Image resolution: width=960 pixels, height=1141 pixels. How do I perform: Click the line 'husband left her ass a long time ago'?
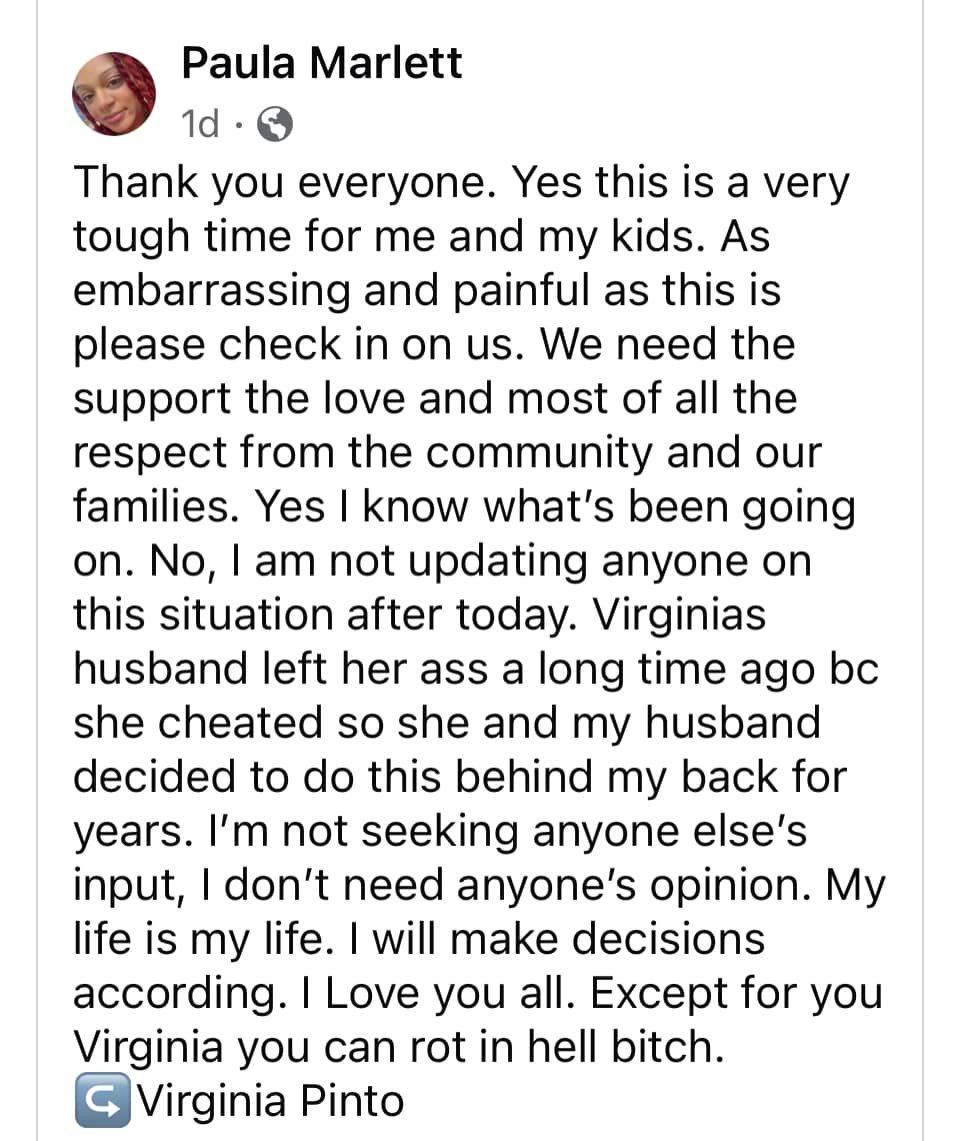(x=476, y=669)
